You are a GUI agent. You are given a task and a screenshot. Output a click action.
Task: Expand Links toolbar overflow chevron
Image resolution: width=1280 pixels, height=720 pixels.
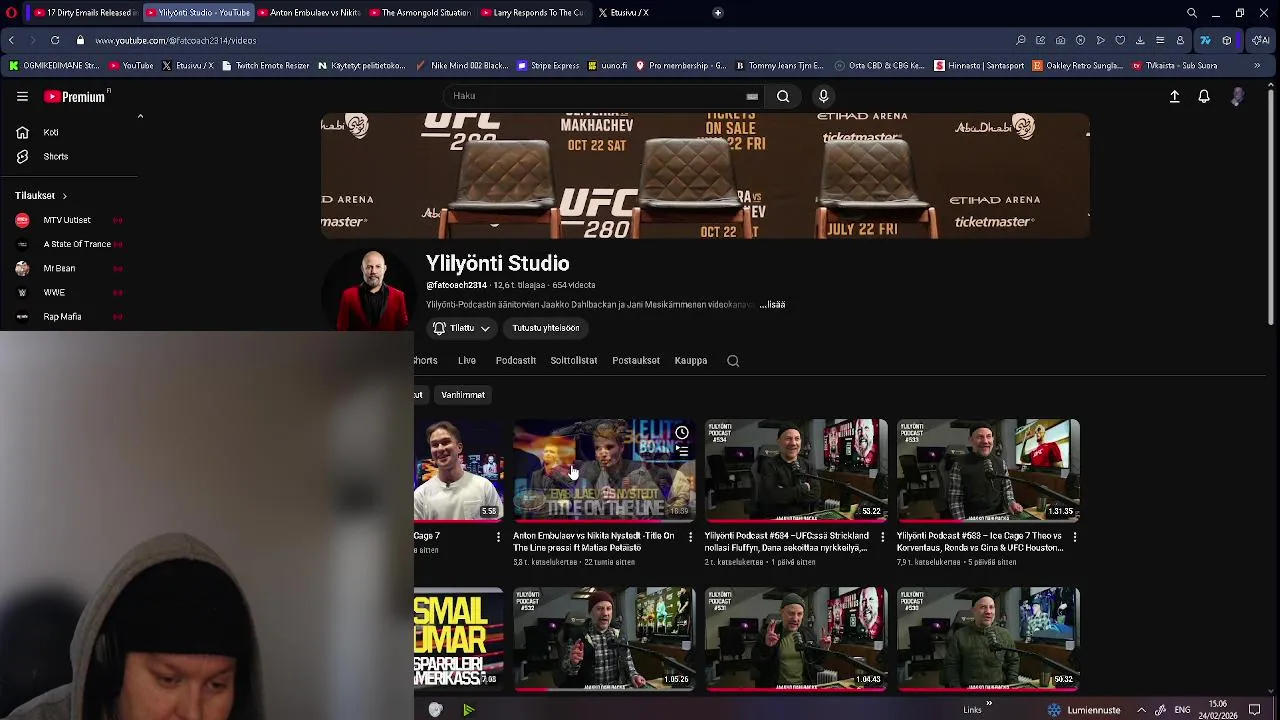pyautogui.click(x=989, y=704)
